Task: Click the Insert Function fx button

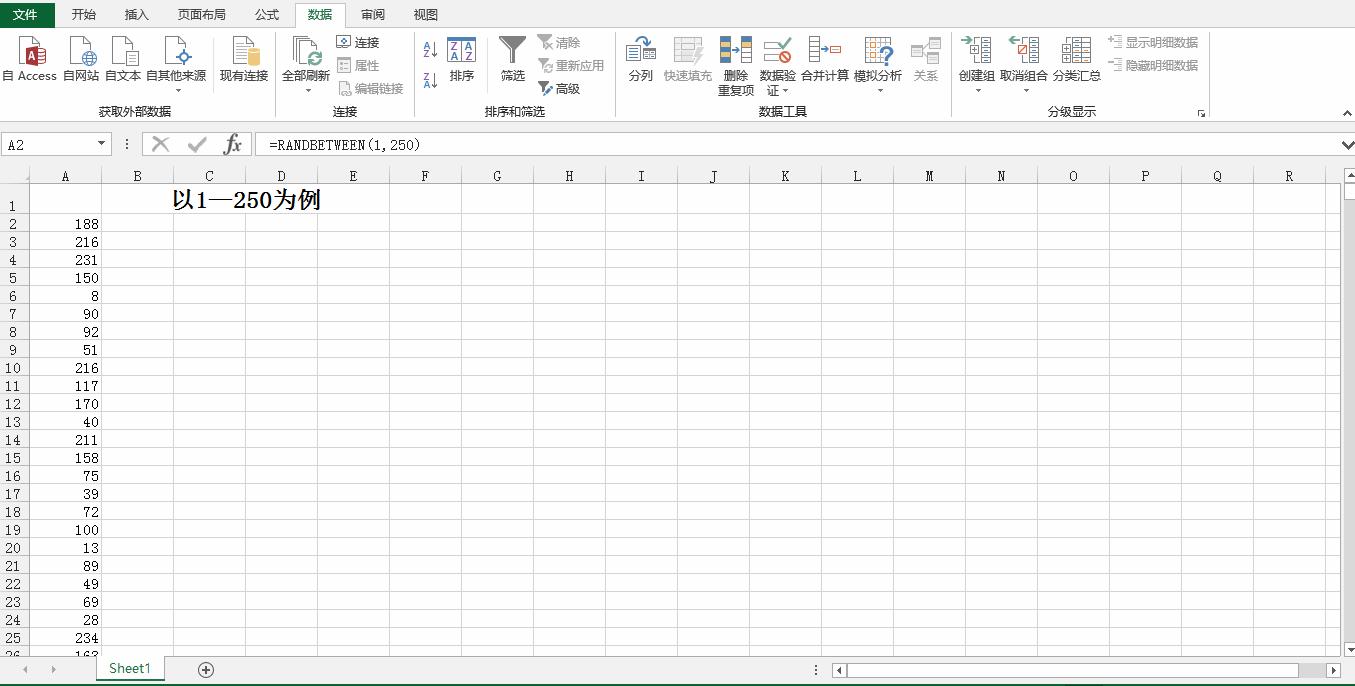Action: pyautogui.click(x=233, y=144)
